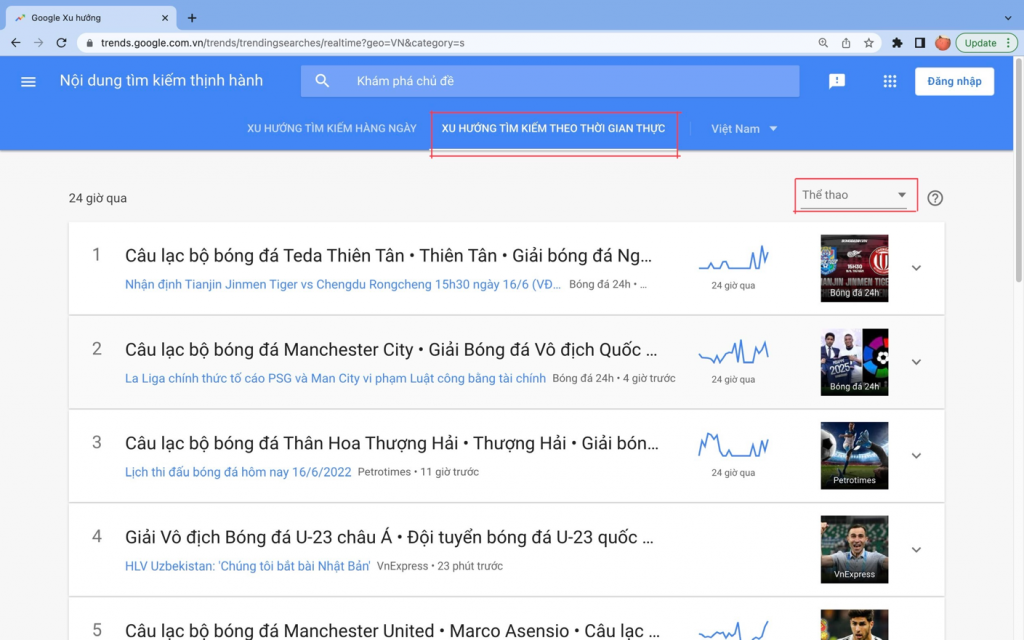Open the La Liga tố cáo PSG article link
This screenshot has height=640, width=1024.
click(335, 379)
